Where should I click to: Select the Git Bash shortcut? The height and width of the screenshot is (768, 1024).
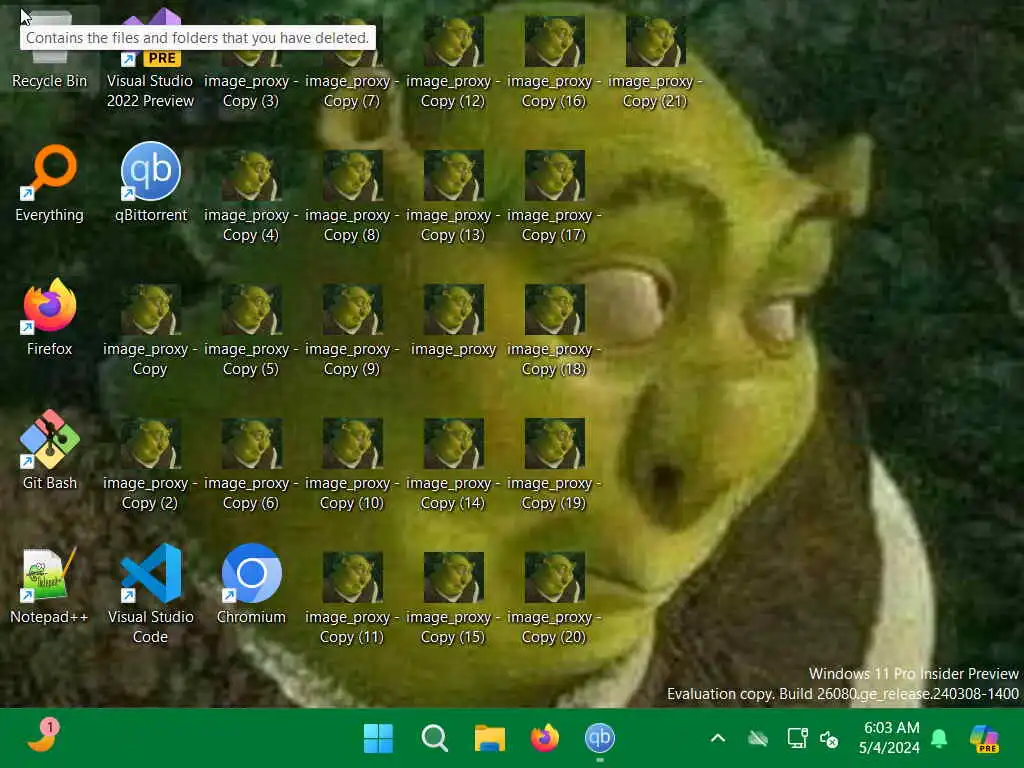click(x=50, y=452)
